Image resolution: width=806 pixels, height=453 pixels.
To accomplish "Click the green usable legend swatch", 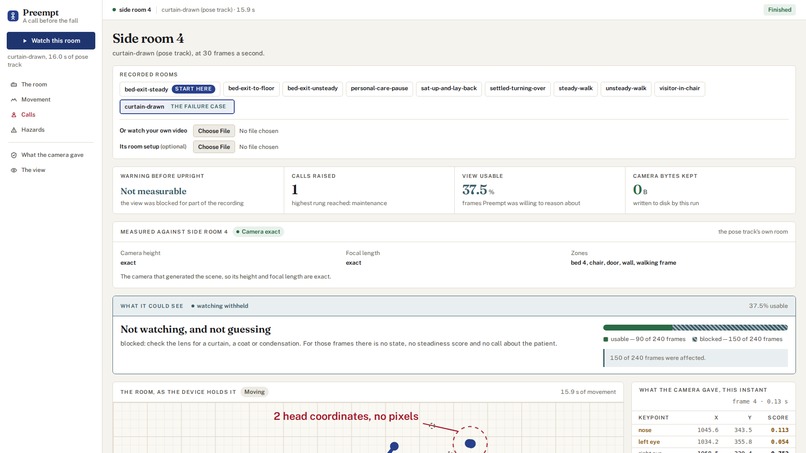I will [606, 339].
